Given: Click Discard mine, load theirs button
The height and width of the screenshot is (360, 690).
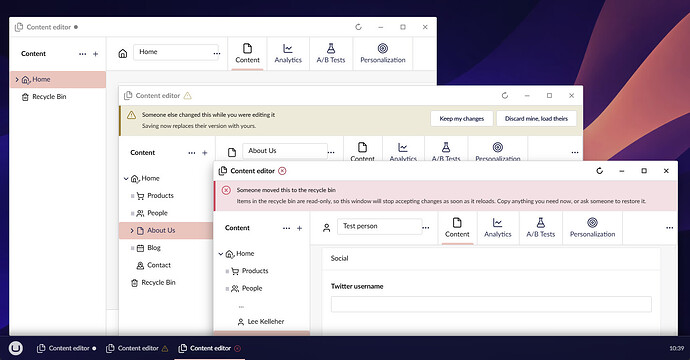Looking at the screenshot, I should pyautogui.click(x=536, y=118).
